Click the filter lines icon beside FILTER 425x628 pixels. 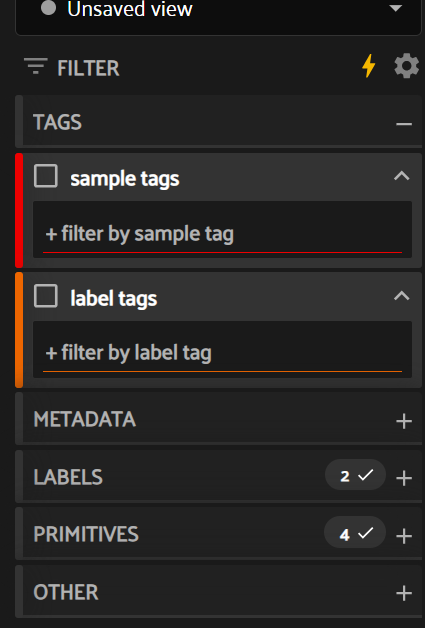[x=36, y=66]
